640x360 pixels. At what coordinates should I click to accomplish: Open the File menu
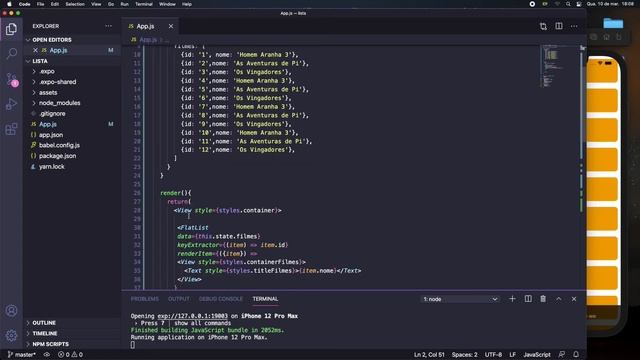[x=40, y=4]
